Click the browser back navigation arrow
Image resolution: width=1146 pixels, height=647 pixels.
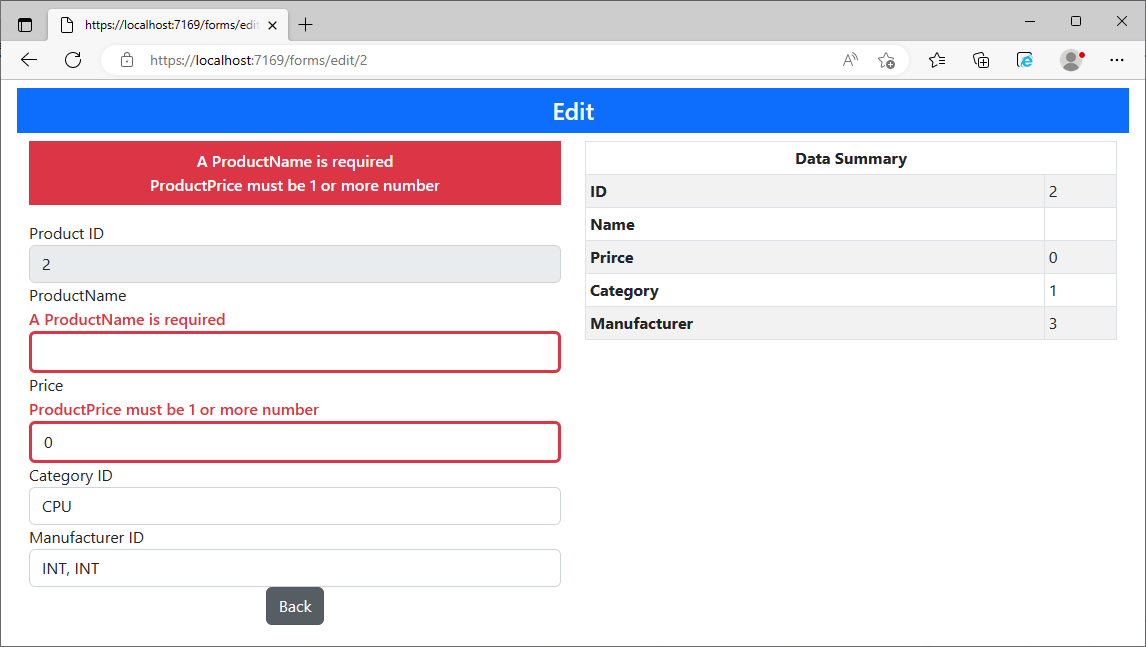tap(28, 59)
